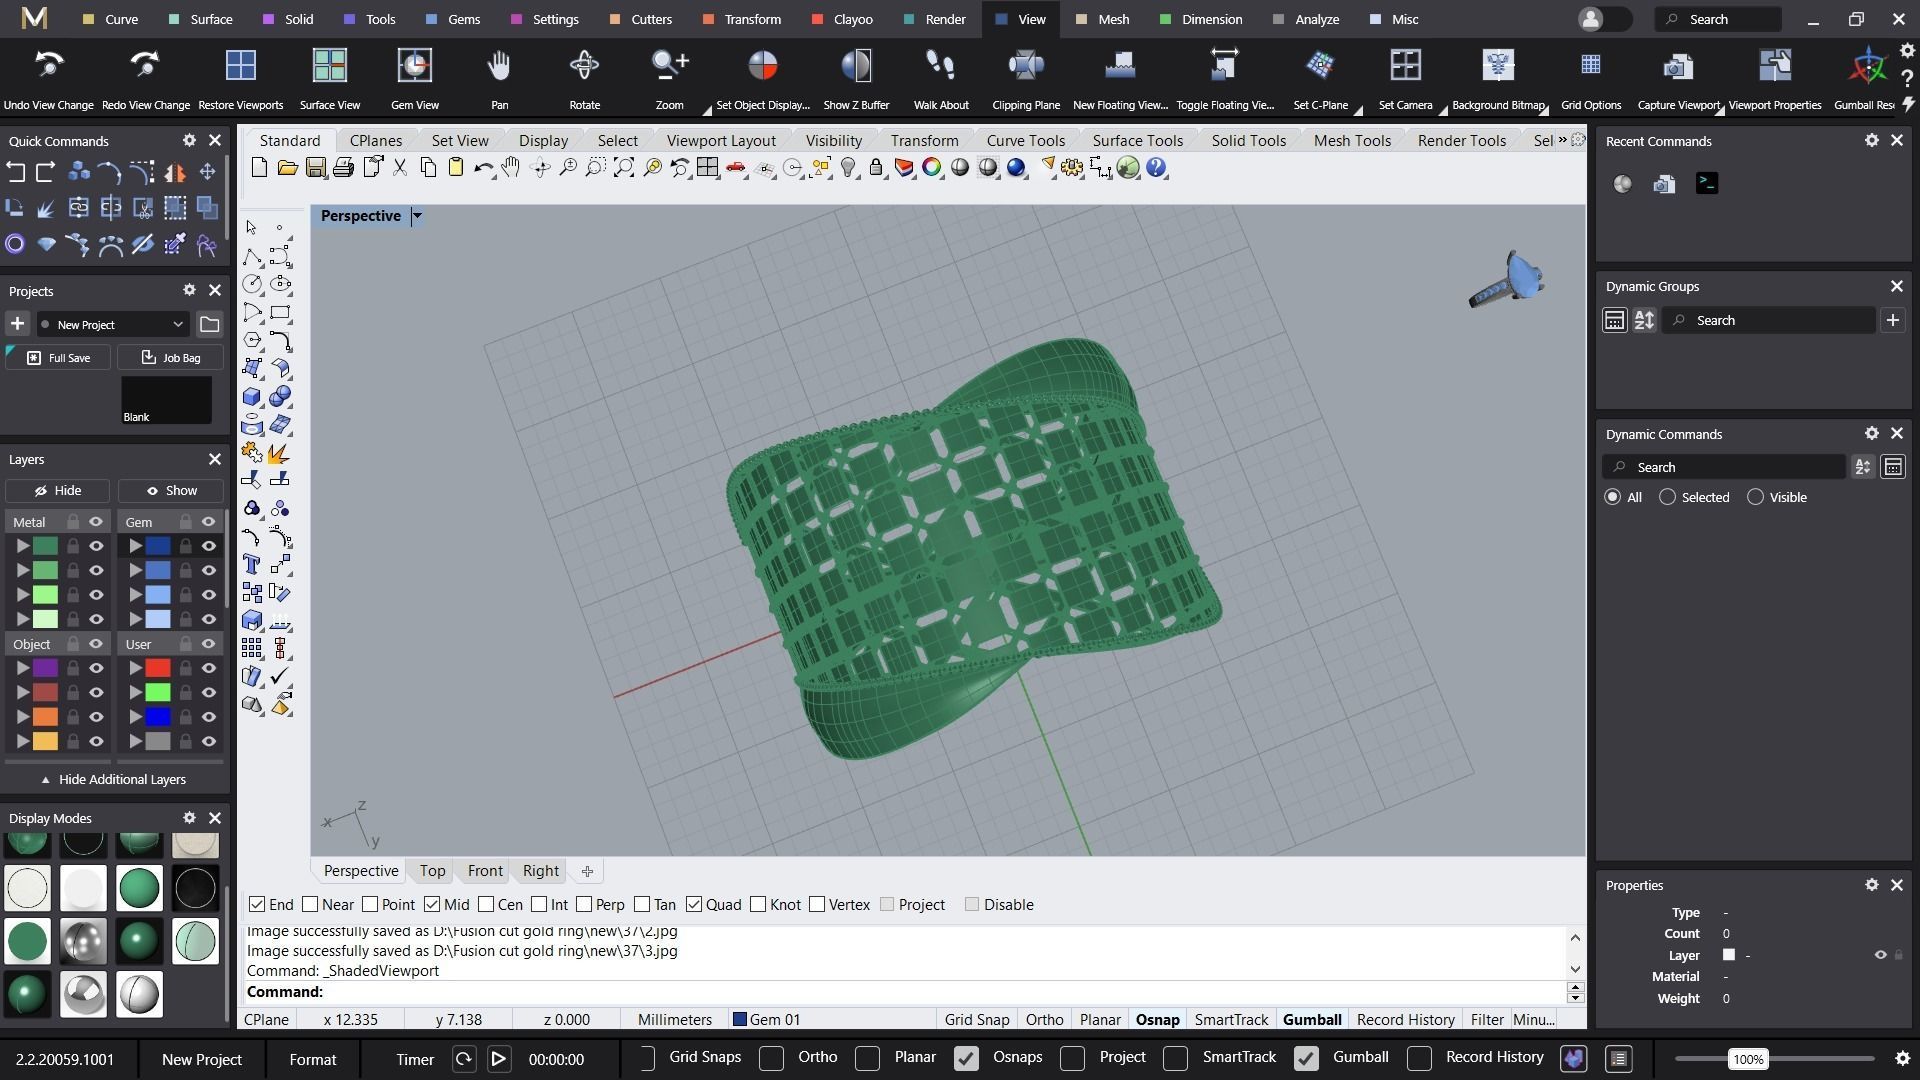Open the Gems menu tab

point(452,19)
